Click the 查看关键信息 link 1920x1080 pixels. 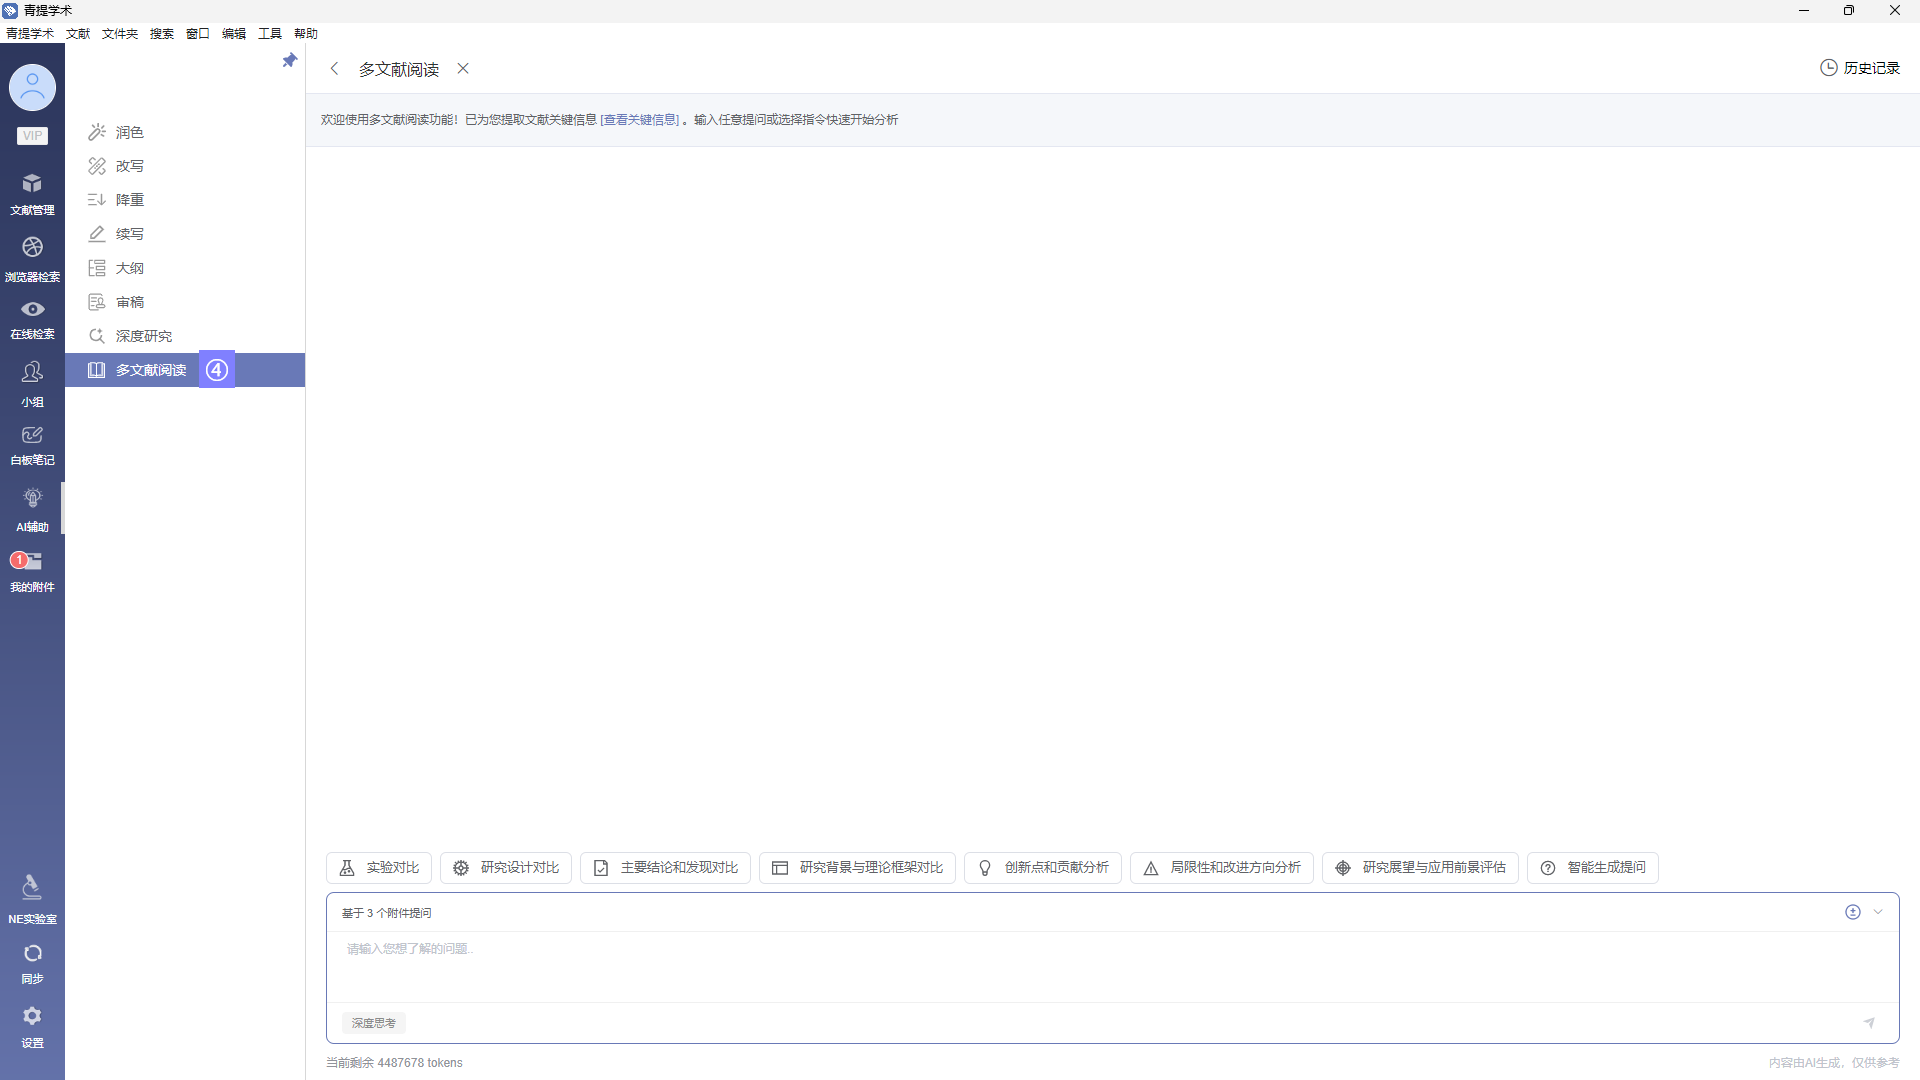pos(638,119)
